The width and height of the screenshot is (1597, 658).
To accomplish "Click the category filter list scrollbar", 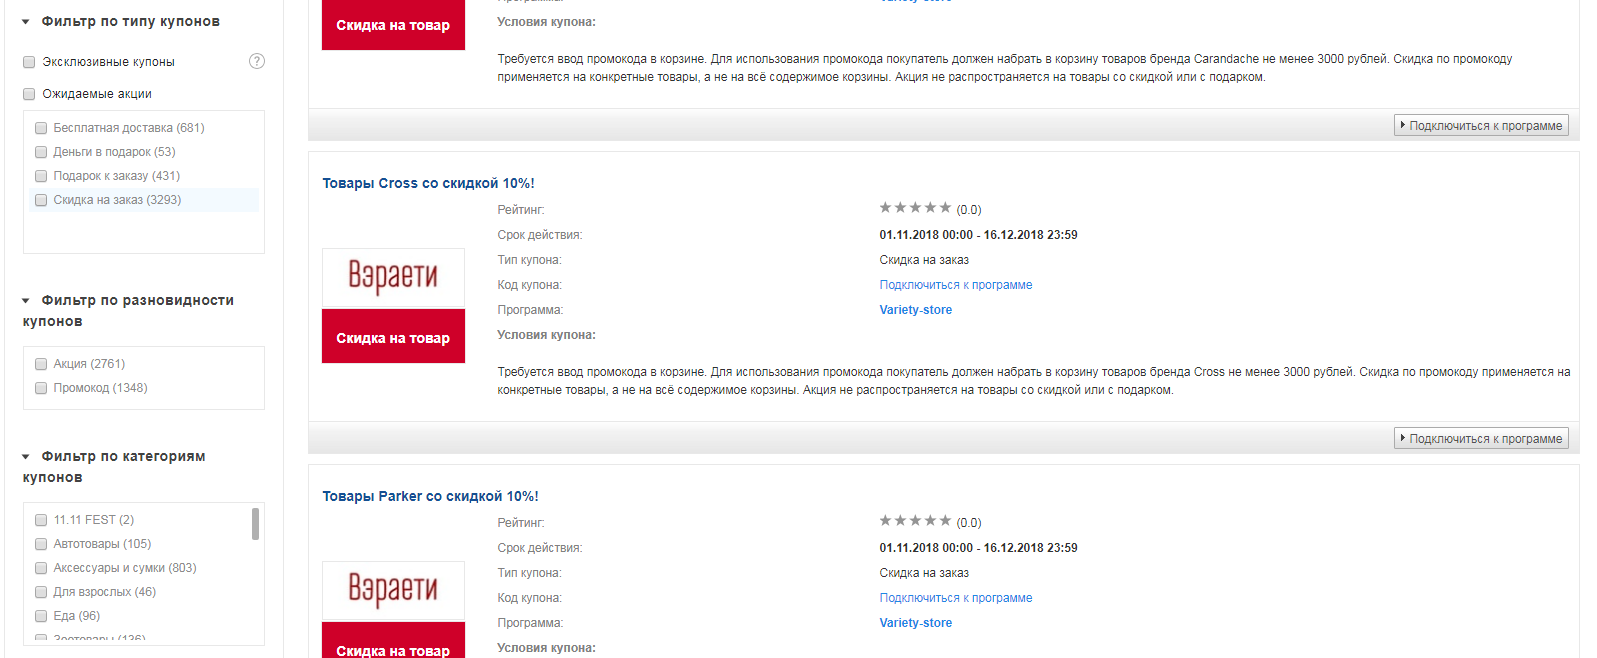I will tap(255, 524).
